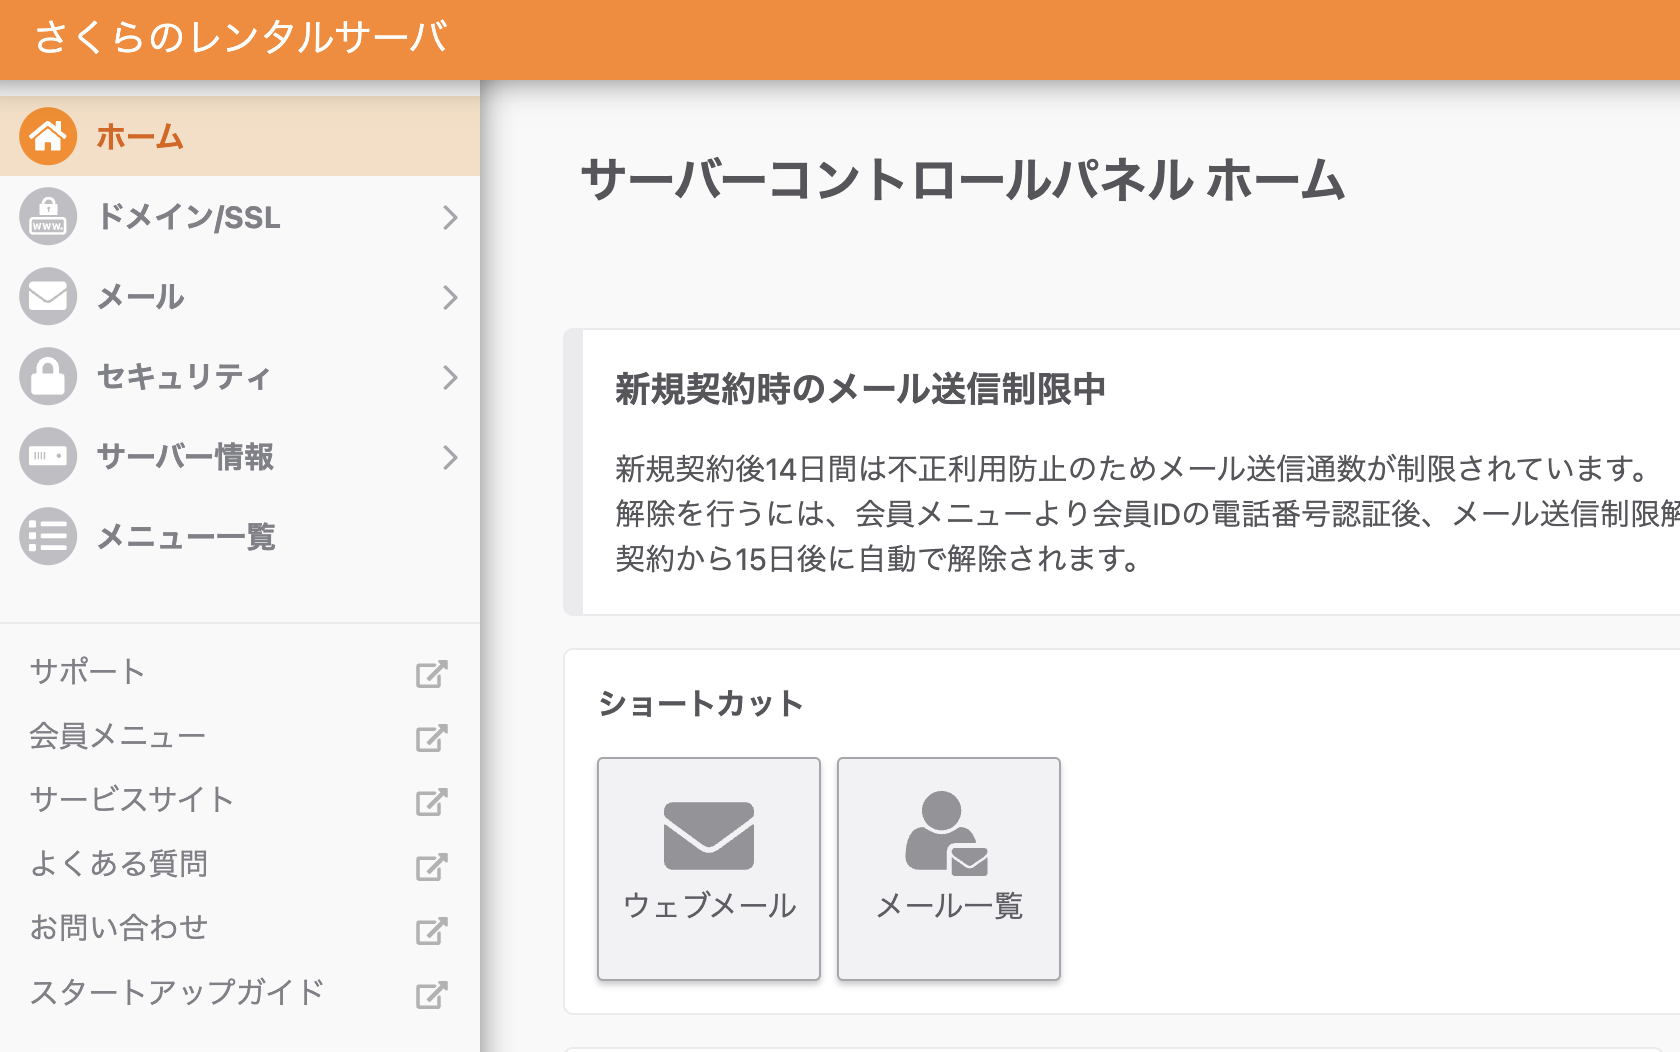Open the メニュー一覧 menu label
1680x1052 pixels.
pyautogui.click(x=186, y=537)
